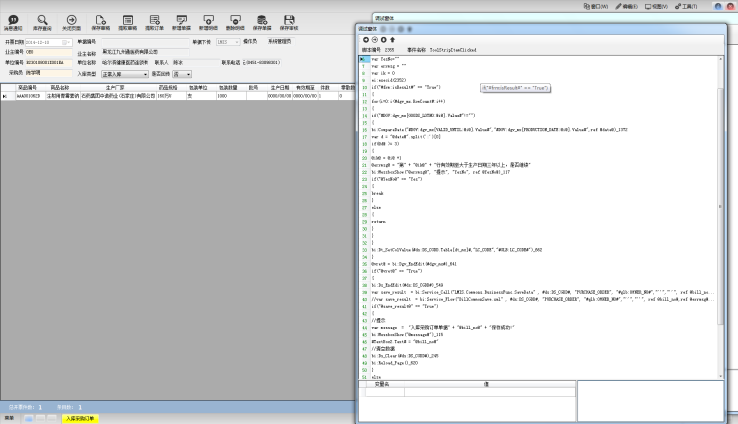Click the 库存查询 inventory search icon

[42, 20]
